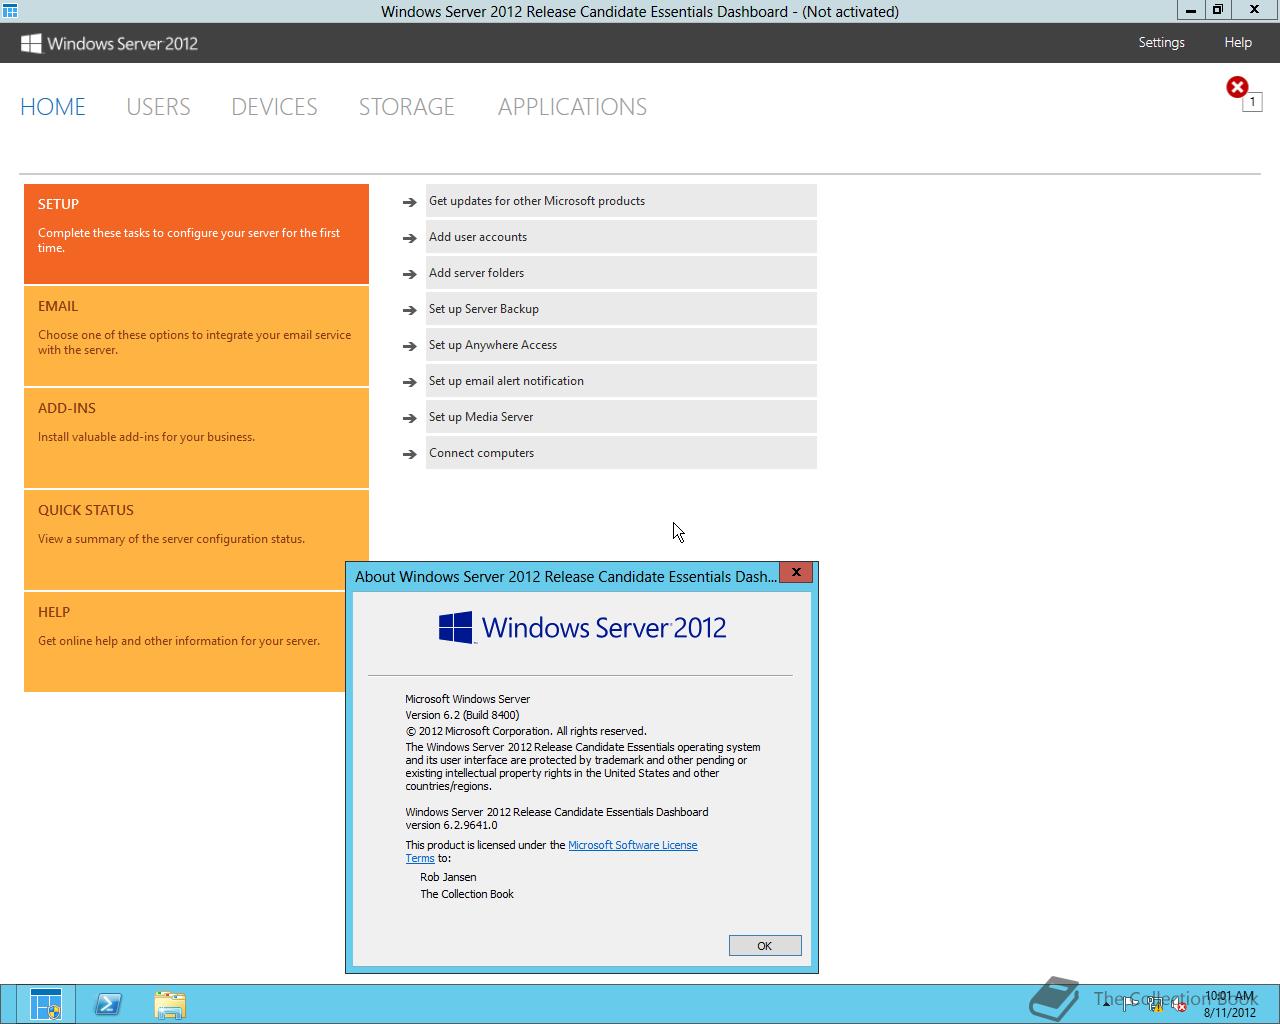
Task: Click OK in the About dialog
Action: tap(765, 946)
